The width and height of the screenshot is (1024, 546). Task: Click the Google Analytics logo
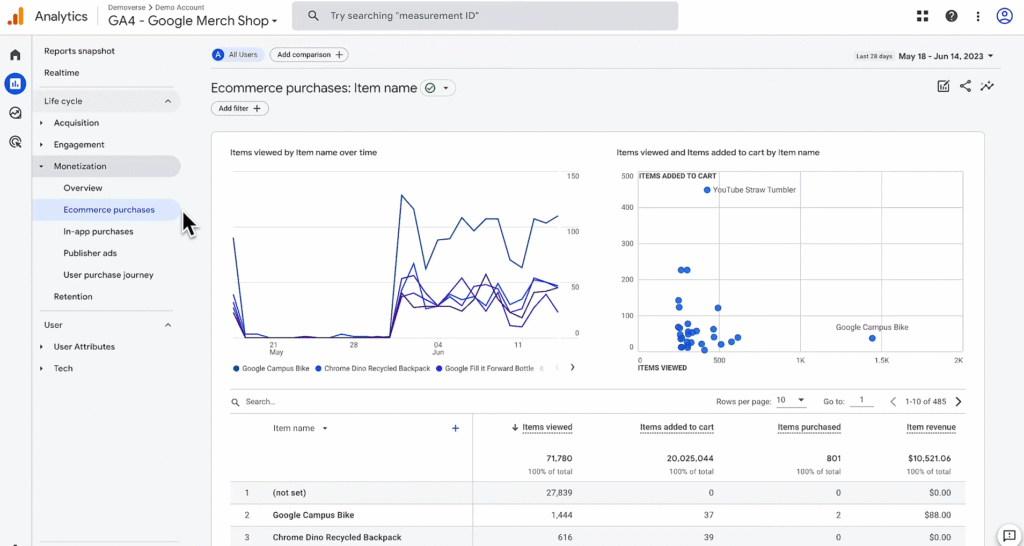15,16
